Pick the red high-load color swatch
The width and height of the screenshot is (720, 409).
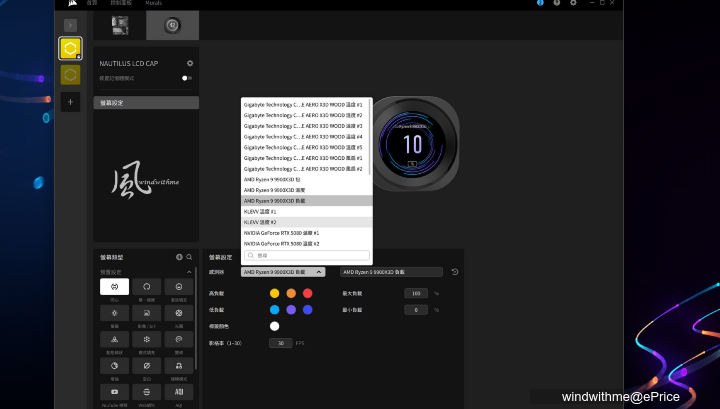(308, 293)
